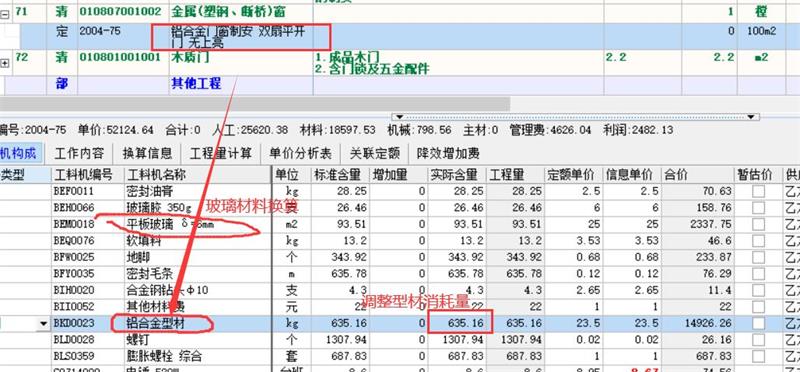Click the 合价 value 2337.75 for 平板玻璃

698,224
